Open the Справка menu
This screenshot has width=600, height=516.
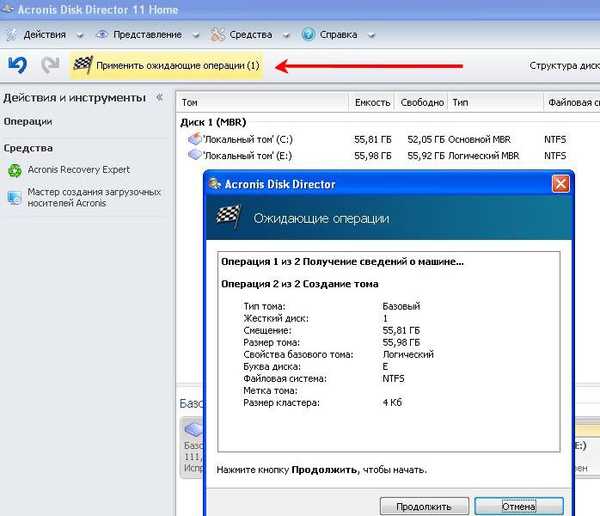338,35
